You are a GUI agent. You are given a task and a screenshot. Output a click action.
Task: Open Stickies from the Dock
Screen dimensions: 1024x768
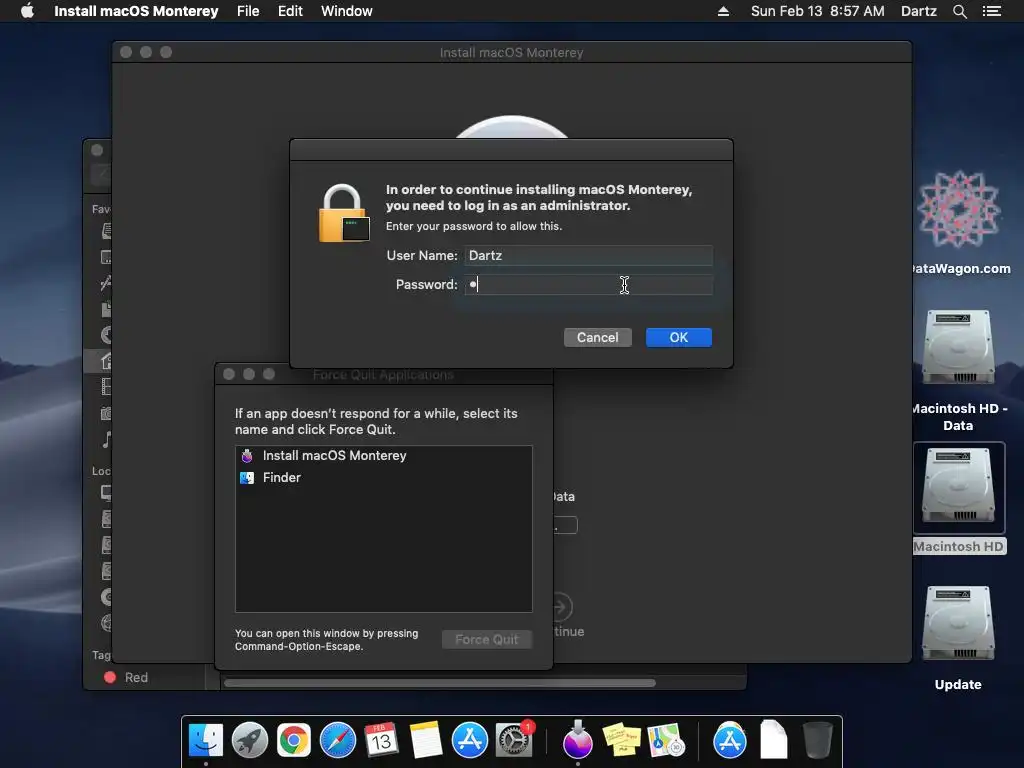pos(621,740)
